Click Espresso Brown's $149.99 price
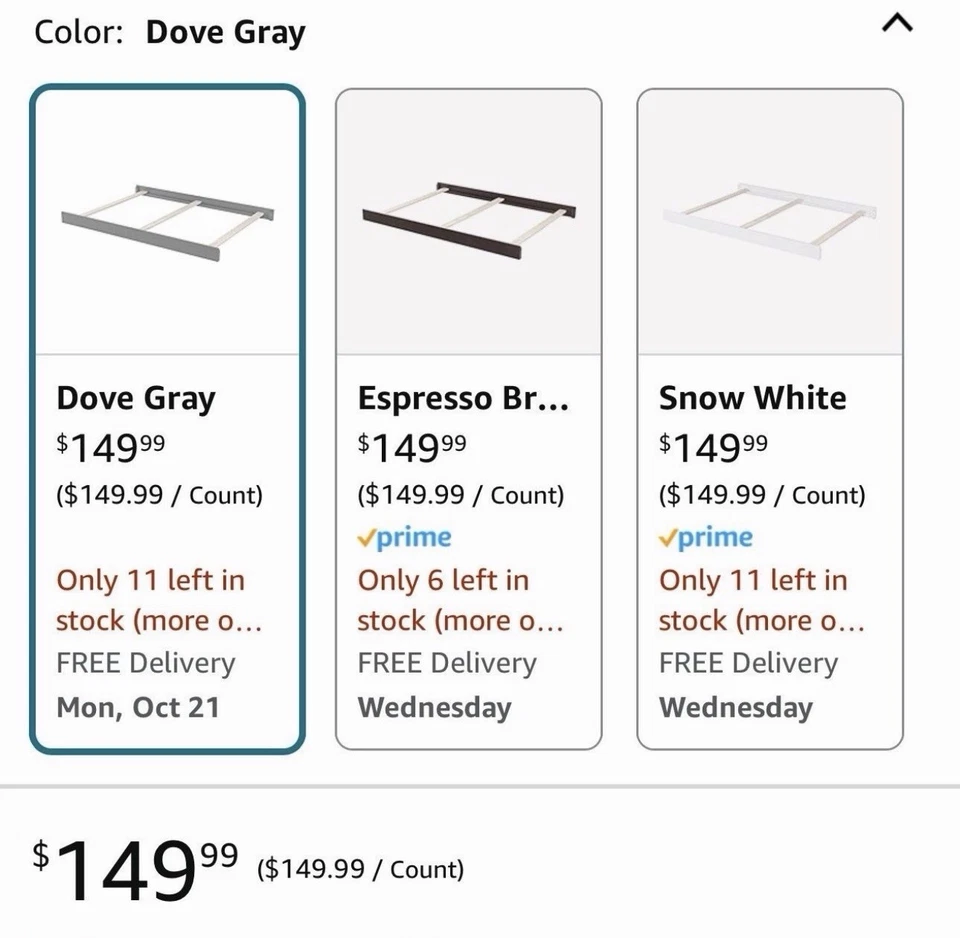 click(x=412, y=447)
